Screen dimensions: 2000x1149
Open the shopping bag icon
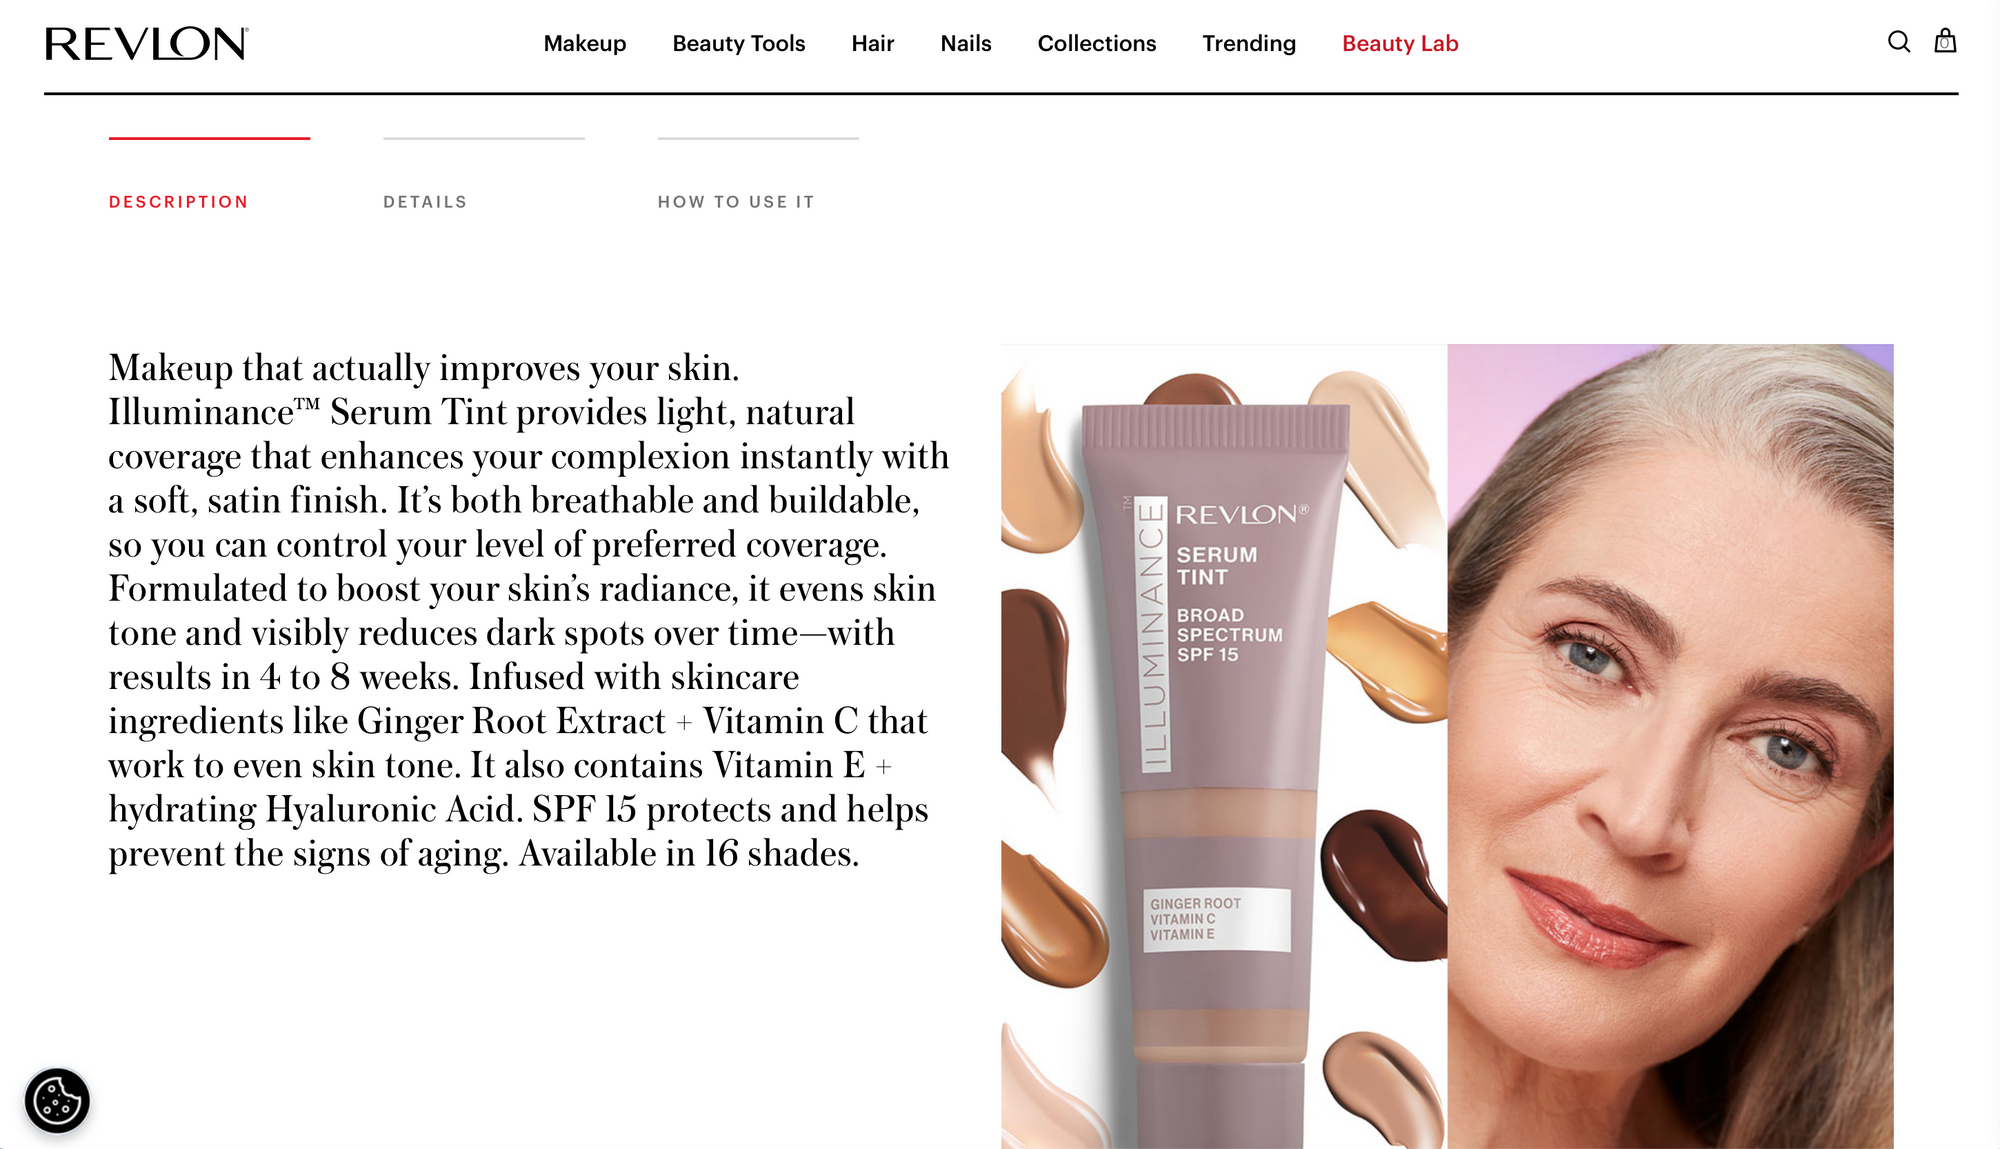coord(1945,41)
